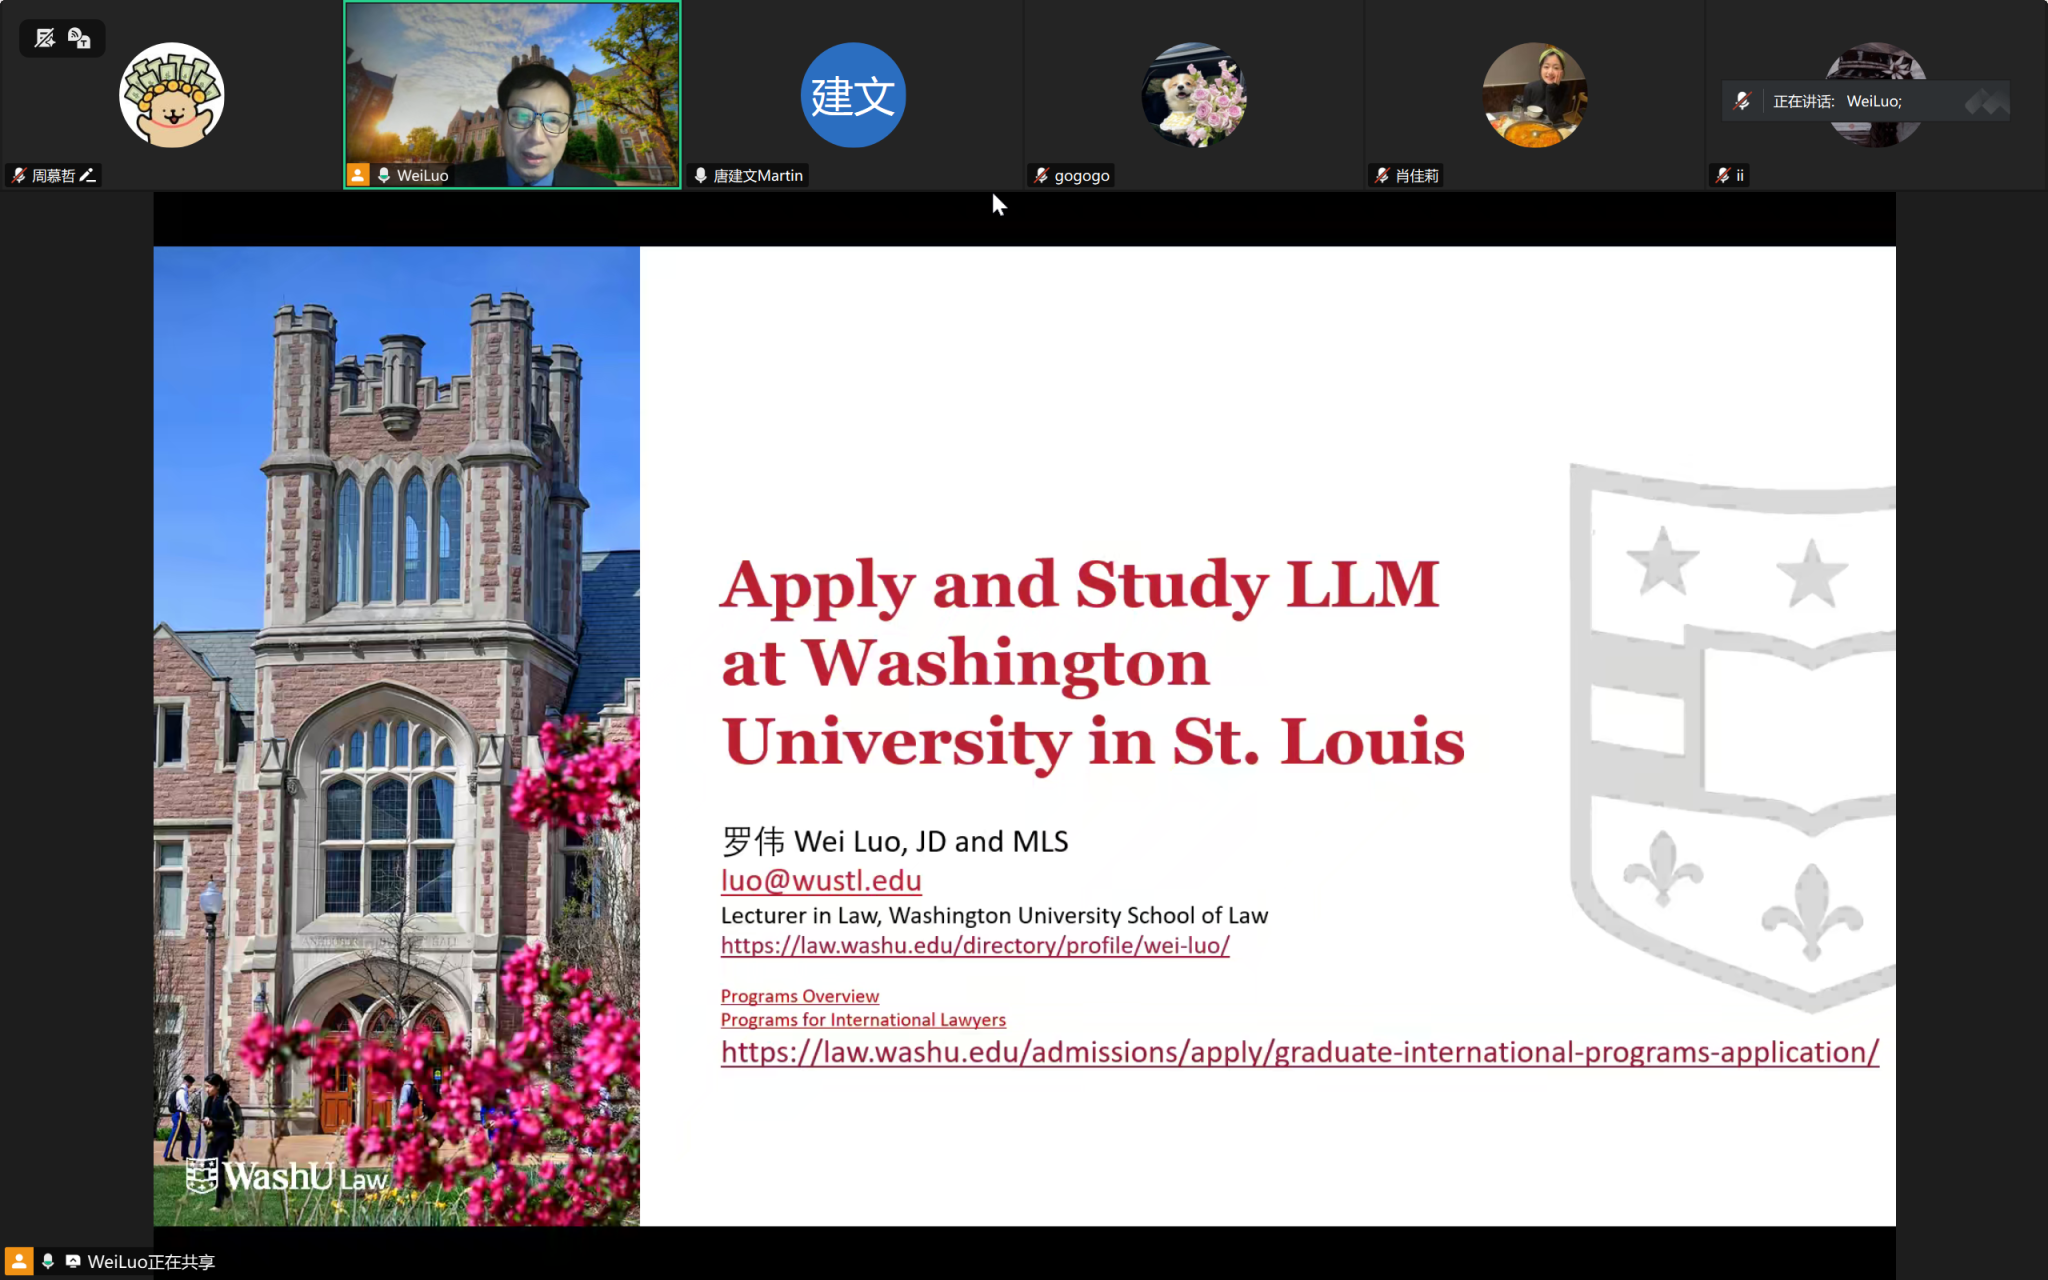Select the blue 建文 avatar tile

click(x=853, y=95)
